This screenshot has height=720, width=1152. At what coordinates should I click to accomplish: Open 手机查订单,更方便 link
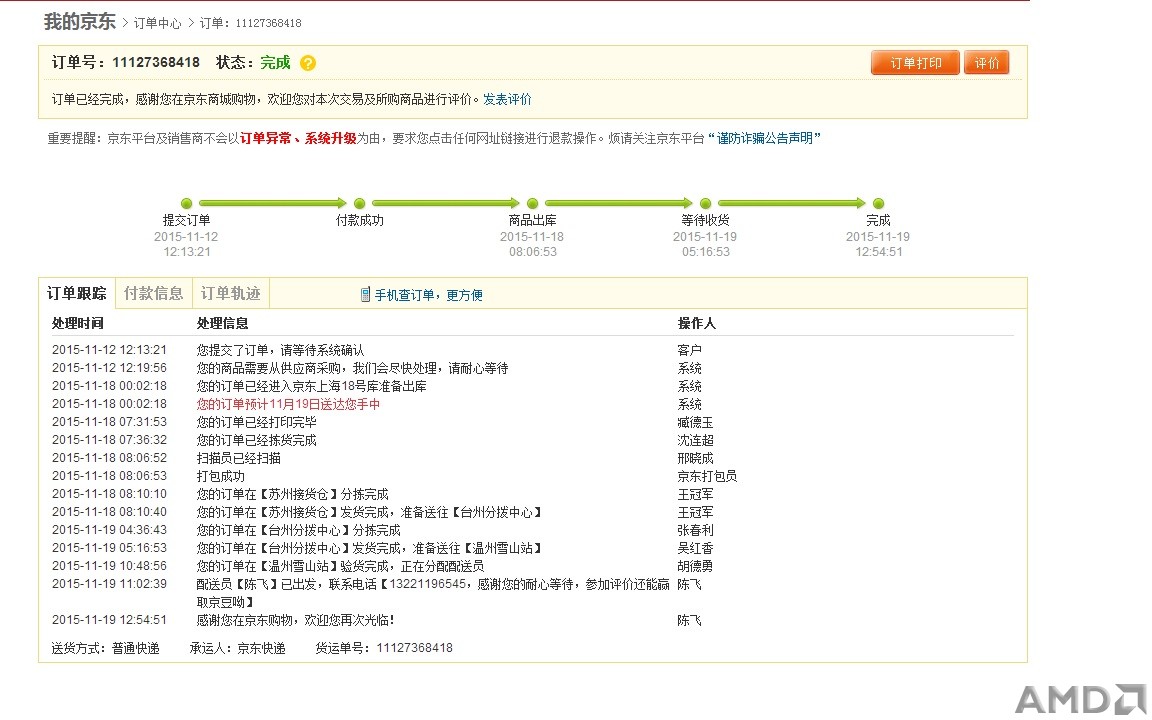428,295
